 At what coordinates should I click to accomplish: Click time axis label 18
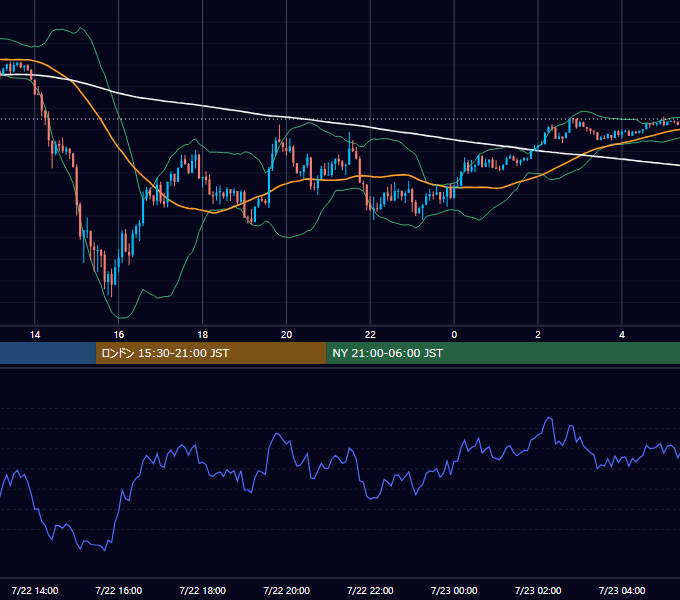click(203, 335)
